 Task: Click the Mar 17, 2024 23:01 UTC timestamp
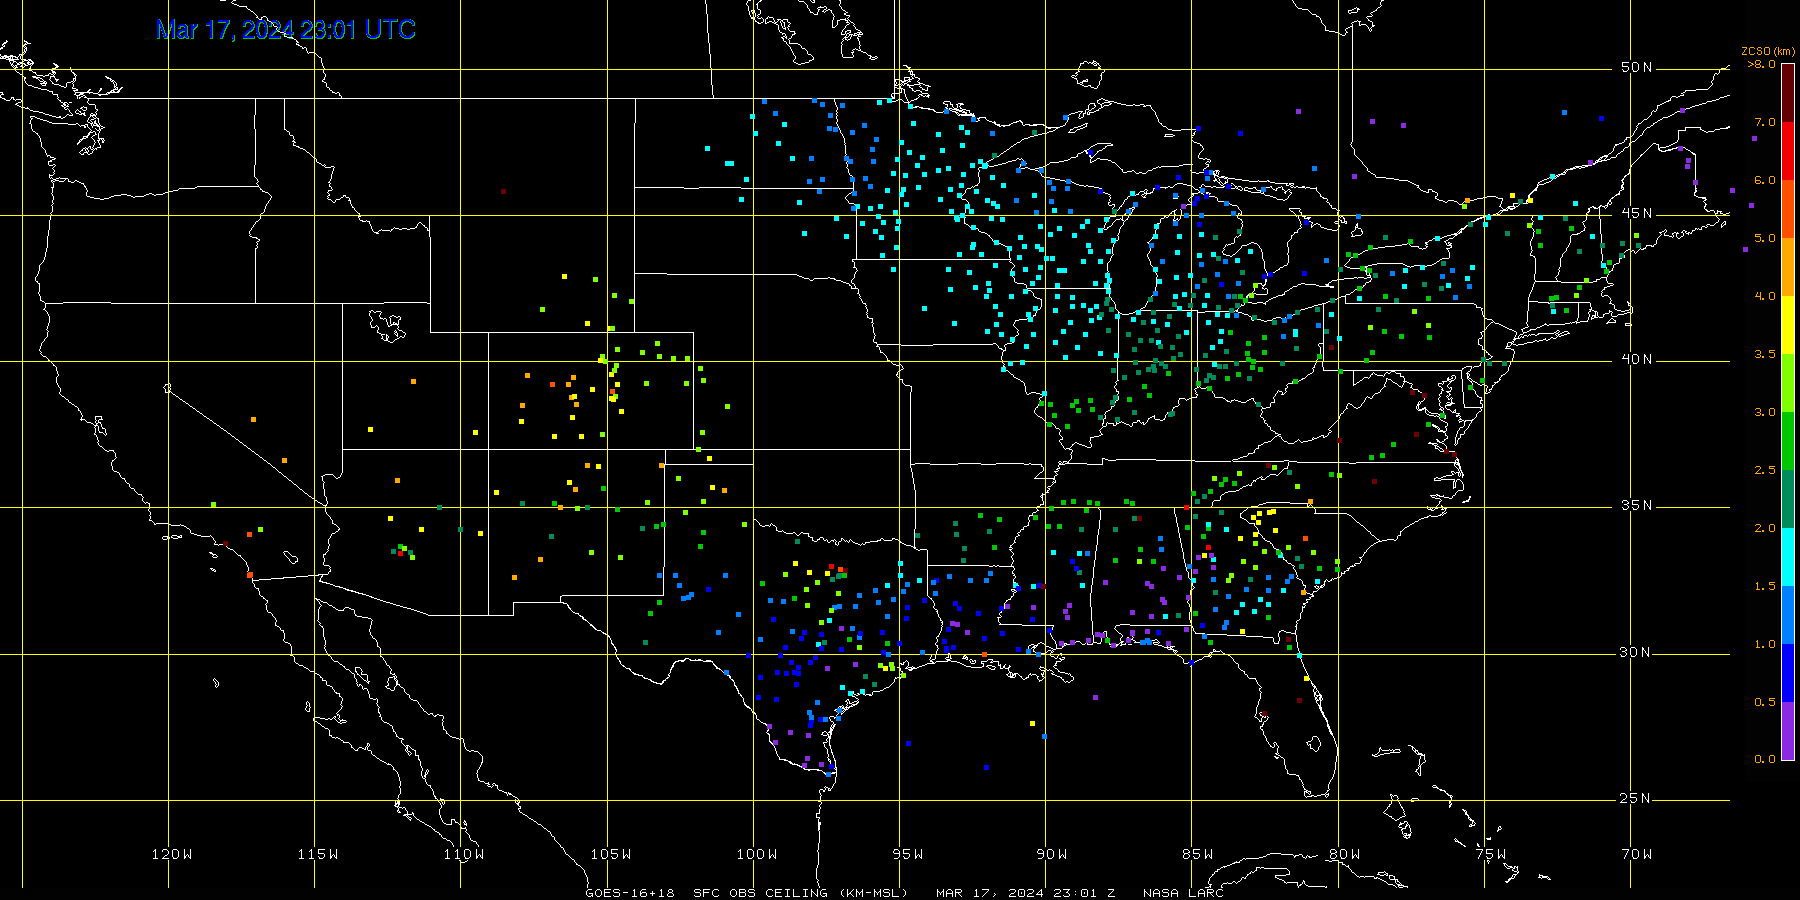click(286, 30)
